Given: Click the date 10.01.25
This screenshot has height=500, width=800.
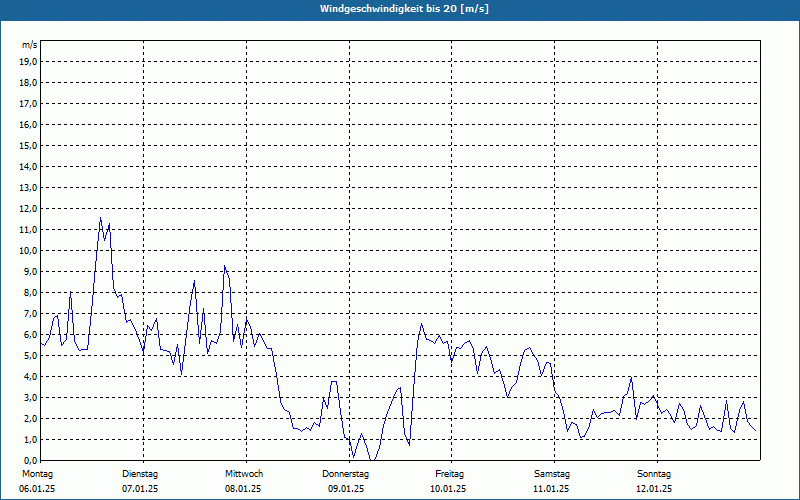Looking at the screenshot, I should pos(448,489).
